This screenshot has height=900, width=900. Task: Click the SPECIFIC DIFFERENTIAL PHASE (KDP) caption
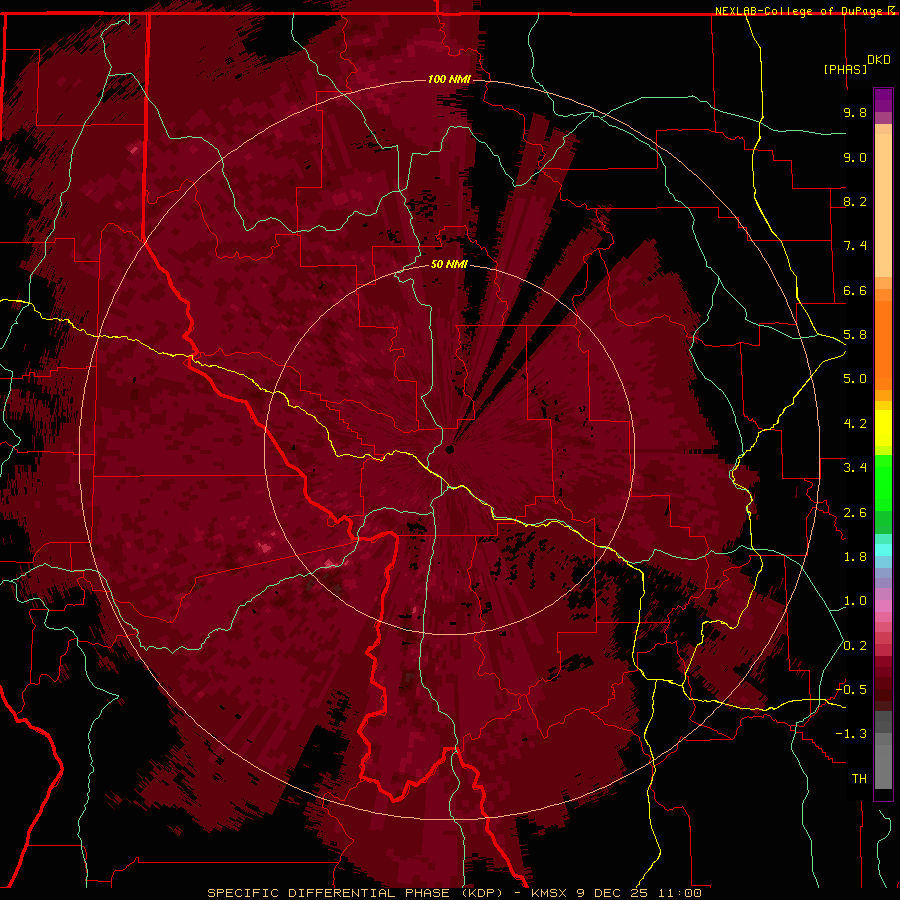[354, 893]
